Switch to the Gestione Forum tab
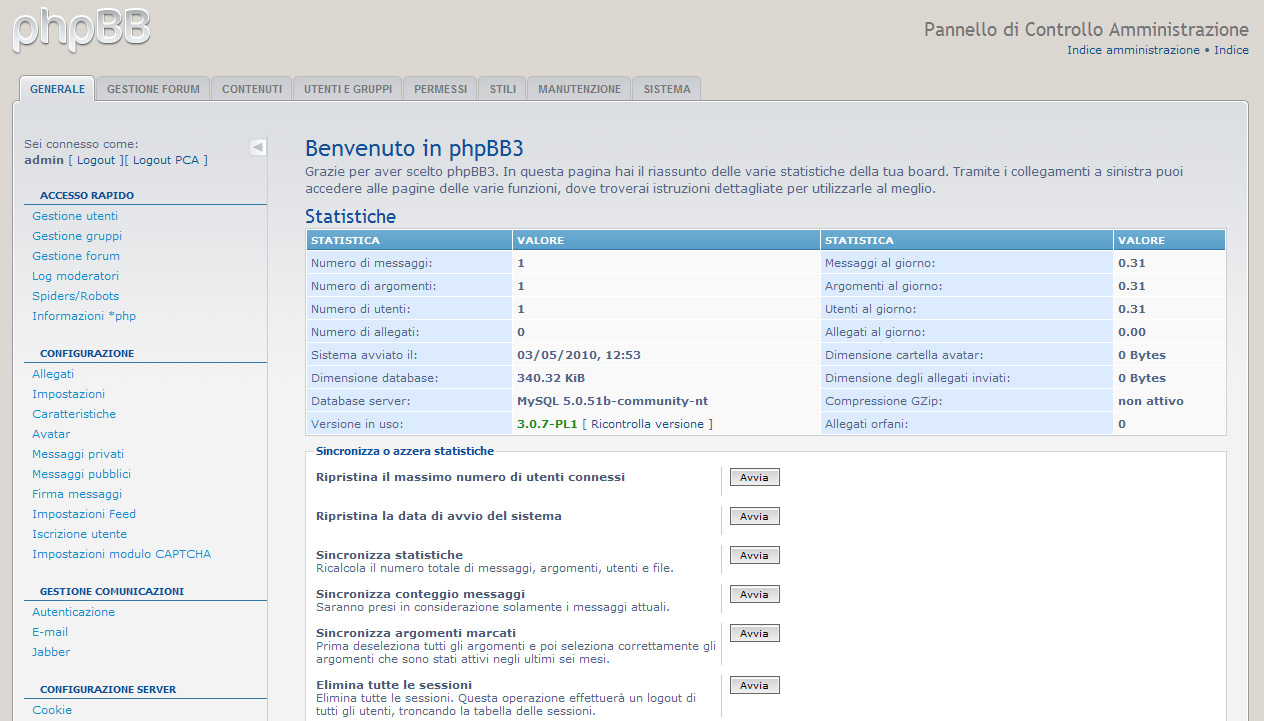Image resolution: width=1264 pixels, height=721 pixels. 153,89
